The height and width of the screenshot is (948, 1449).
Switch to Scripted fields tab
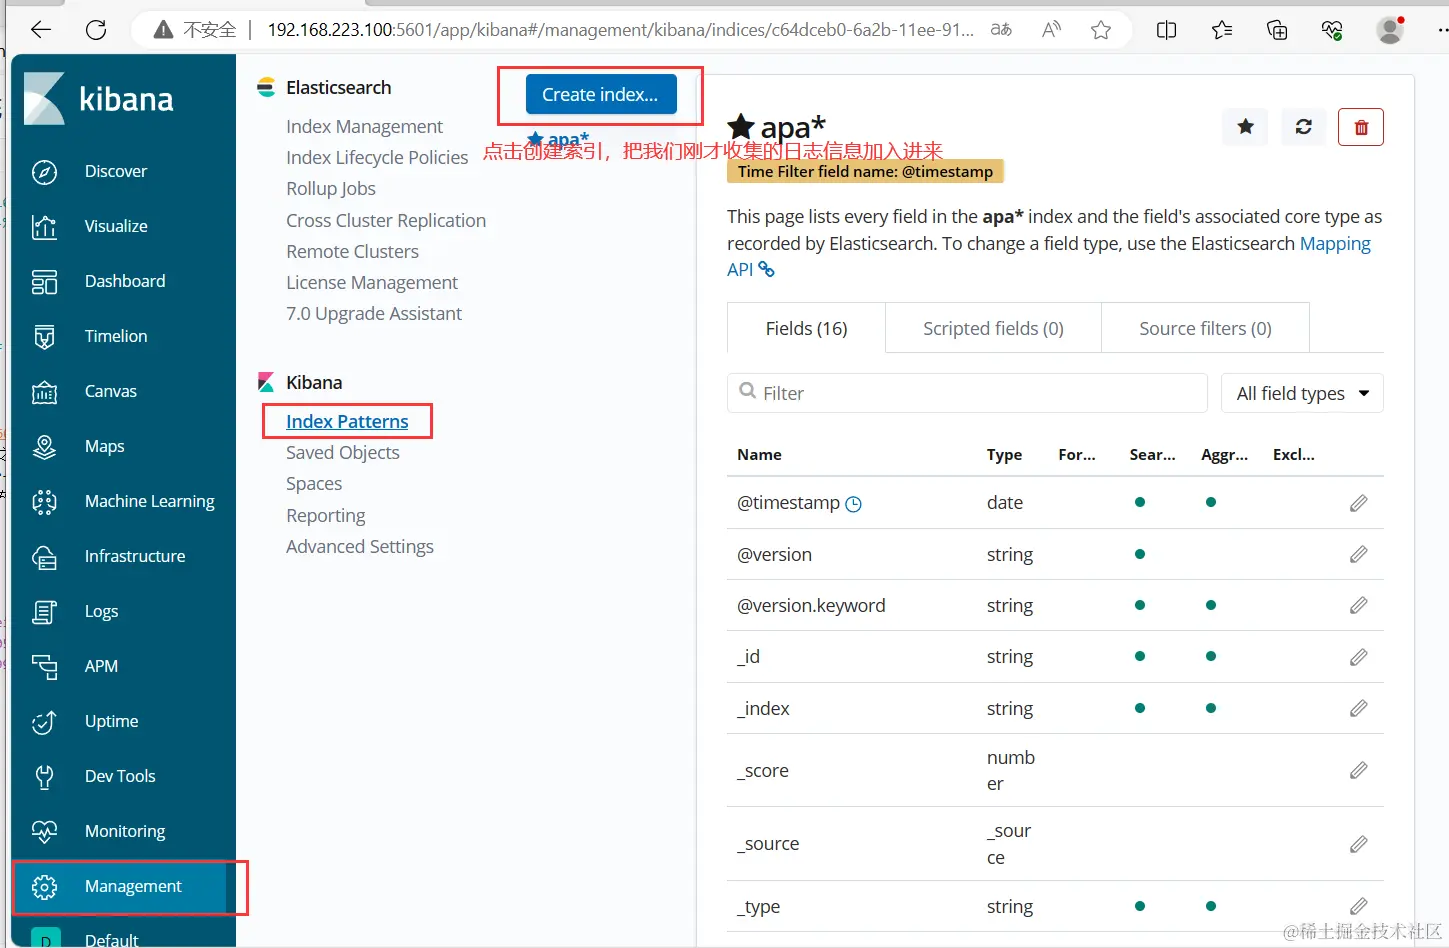click(993, 329)
